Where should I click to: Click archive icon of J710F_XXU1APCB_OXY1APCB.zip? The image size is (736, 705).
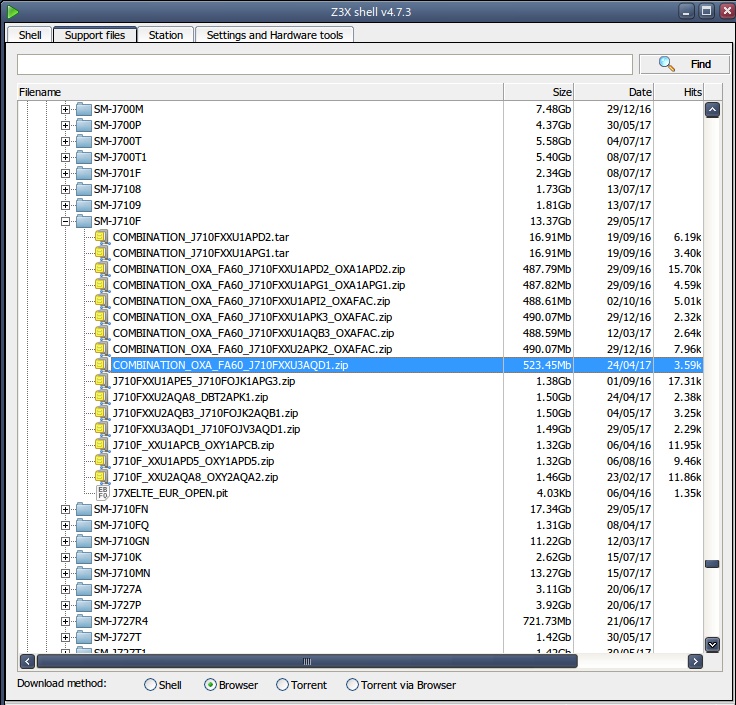point(101,444)
